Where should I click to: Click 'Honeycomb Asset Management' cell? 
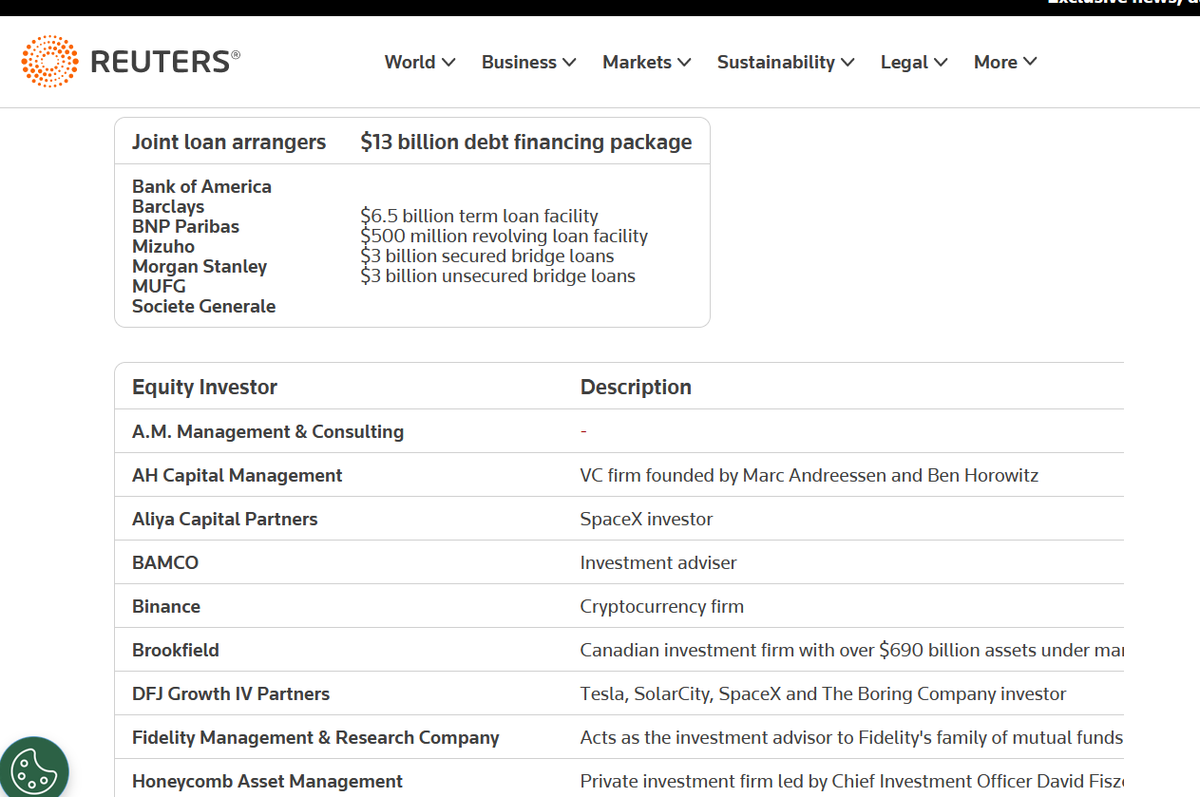268,782
